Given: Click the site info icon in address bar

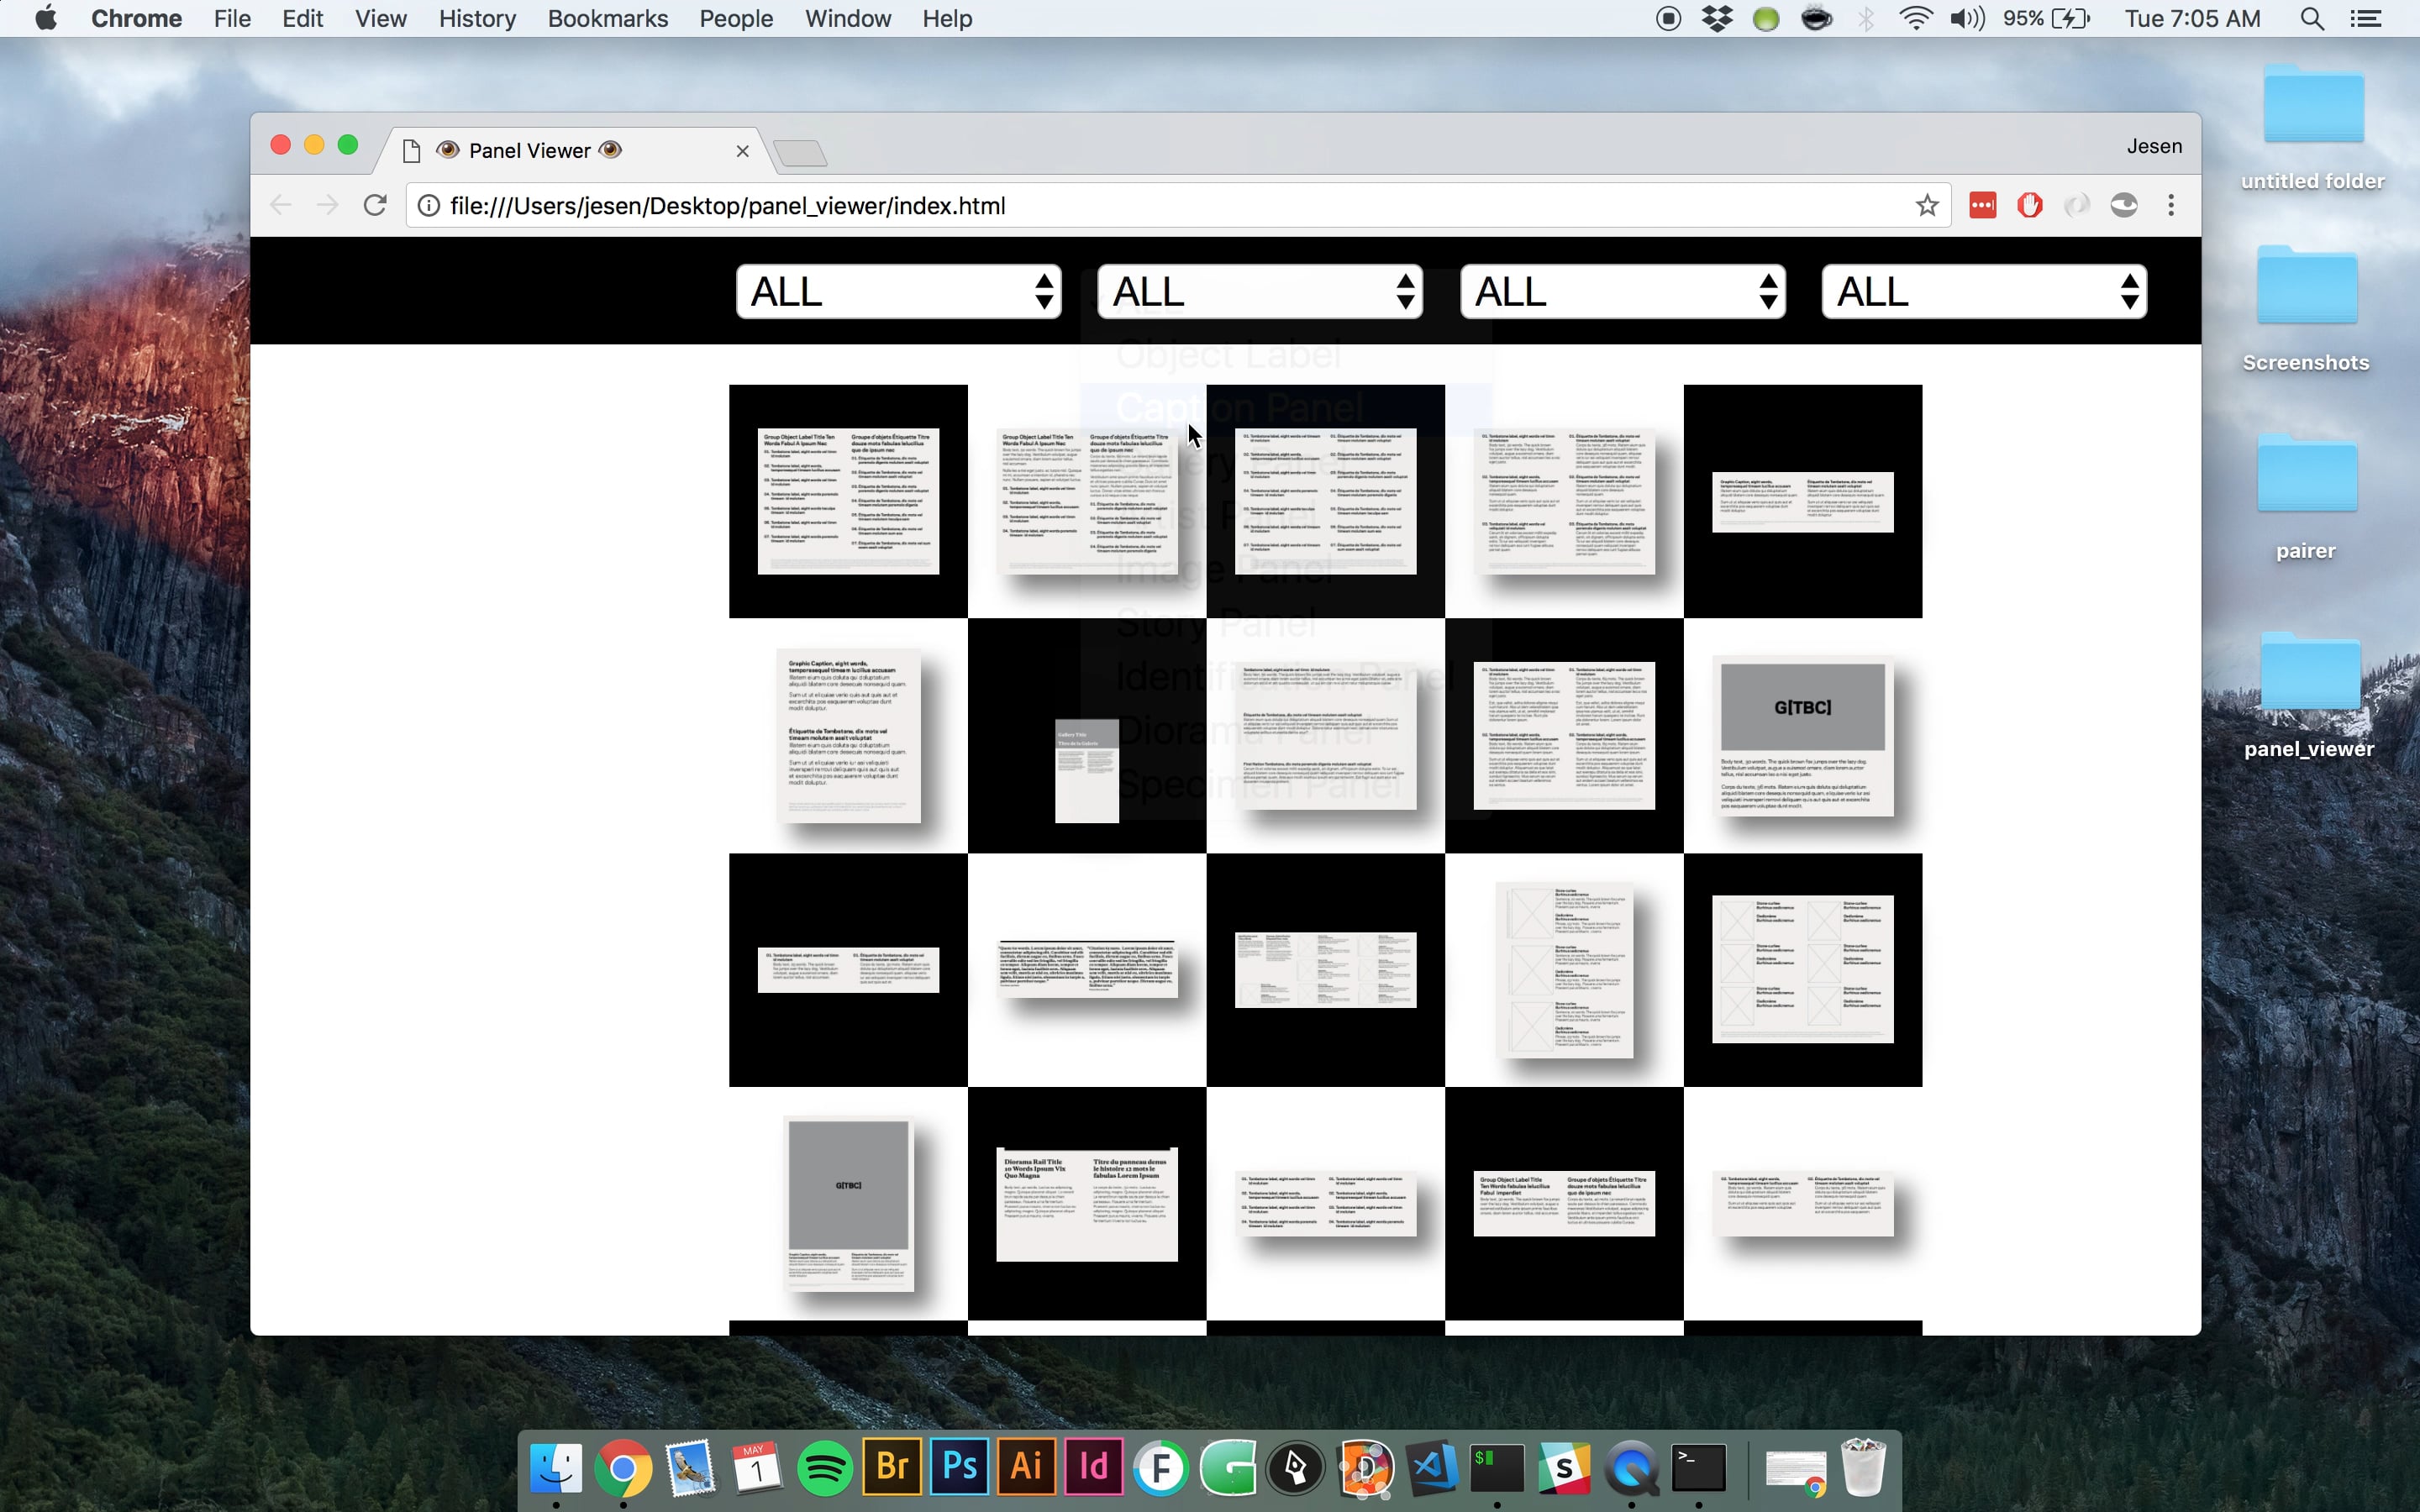Looking at the screenshot, I should click(x=429, y=205).
